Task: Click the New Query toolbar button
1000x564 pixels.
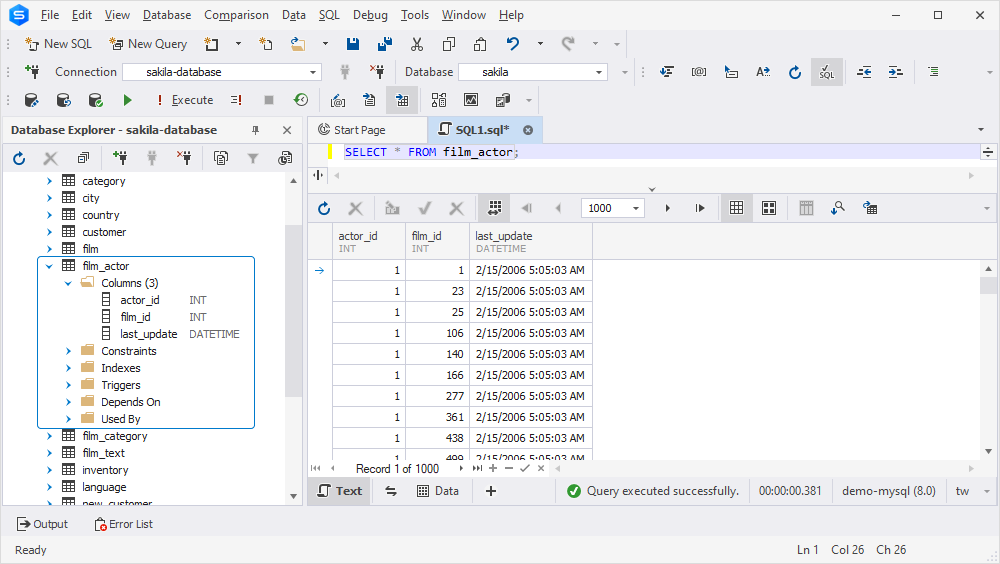Action: pyautogui.click(x=148, y=44)
